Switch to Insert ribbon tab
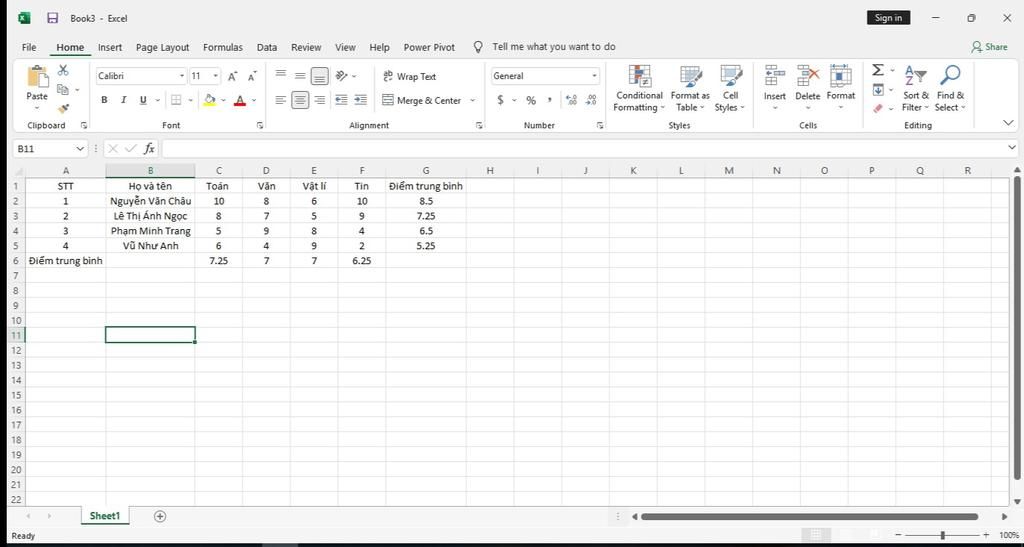Screen dimensions: 1024x547 tap(110, 47)
